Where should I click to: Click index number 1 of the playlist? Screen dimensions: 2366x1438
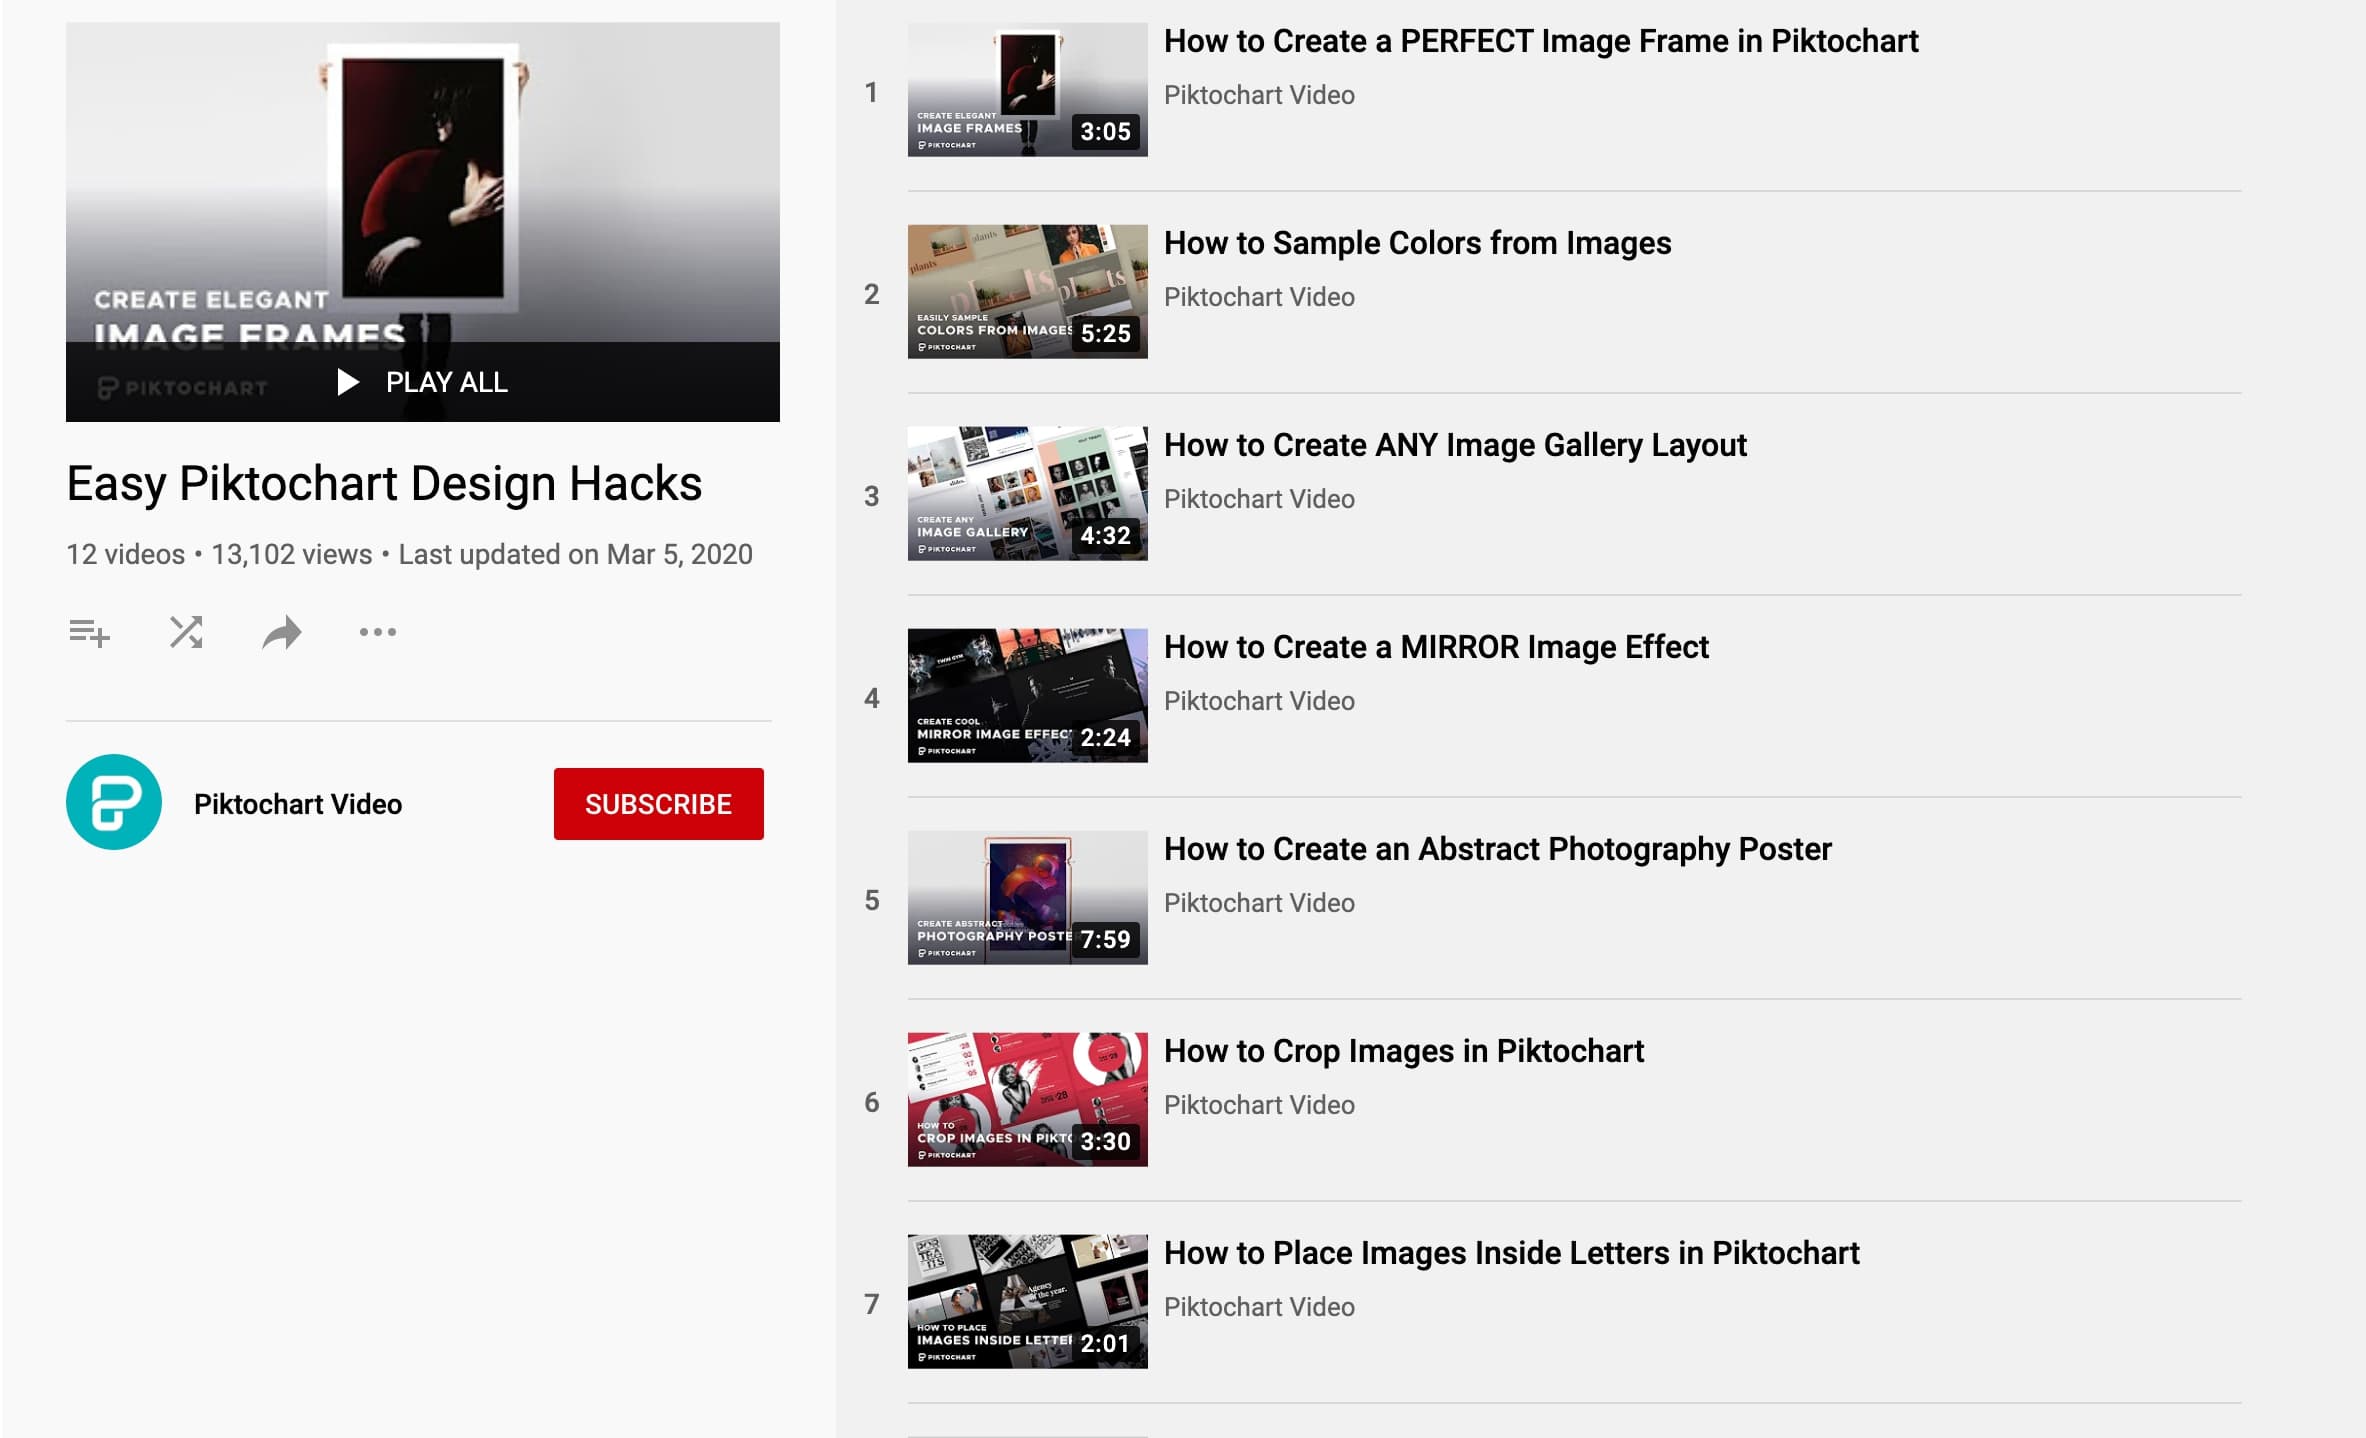pos(871,92)
